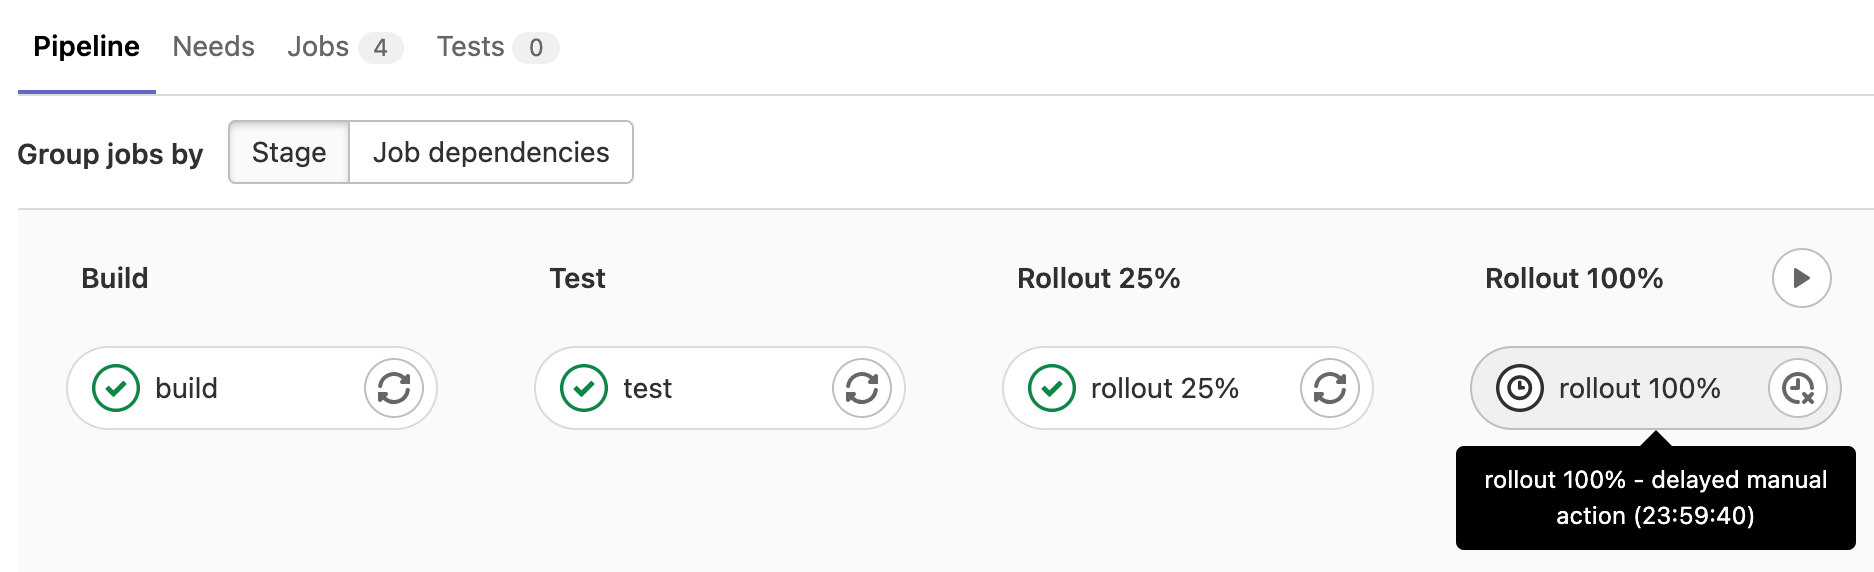Open the test job details
The width and height of the screenshot is (1874, 572).
[648, 388]
